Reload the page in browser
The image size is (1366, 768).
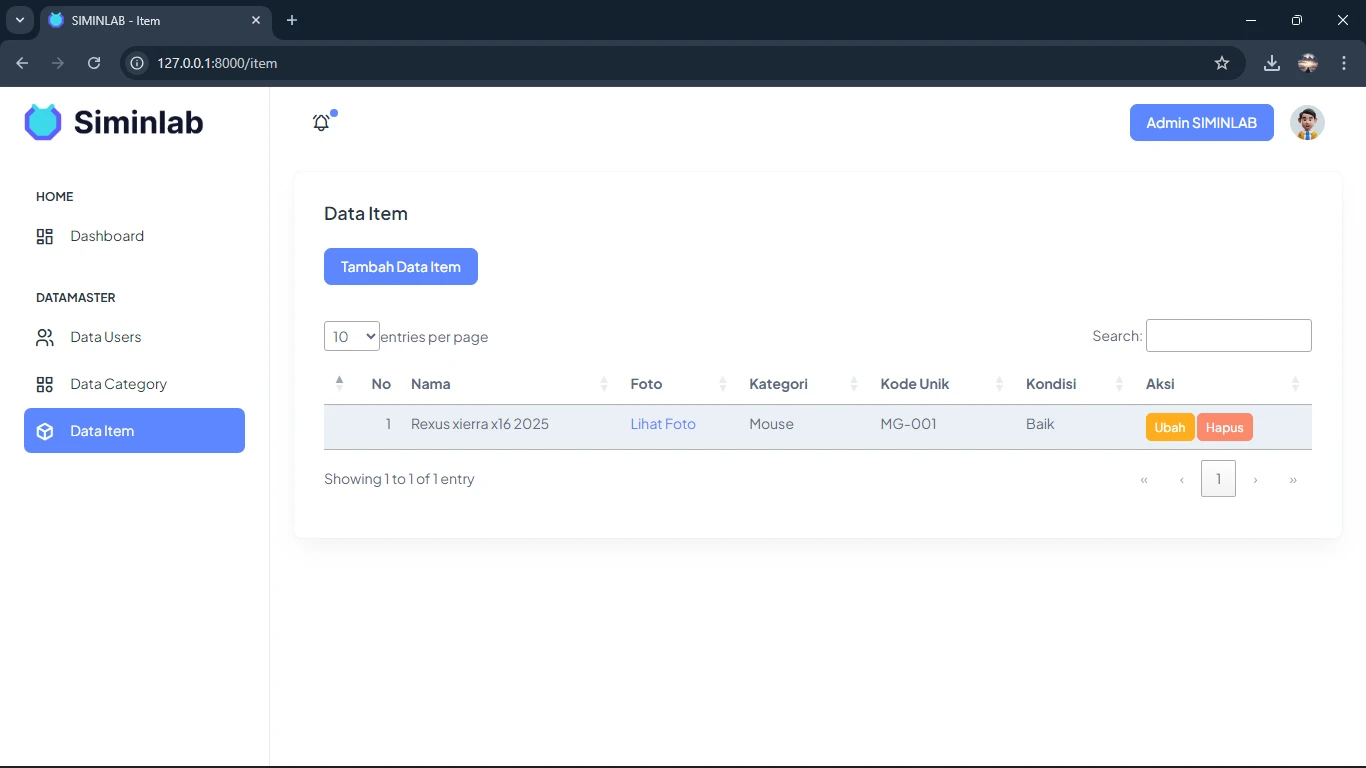pyautogui.click(x=94, y=63)
